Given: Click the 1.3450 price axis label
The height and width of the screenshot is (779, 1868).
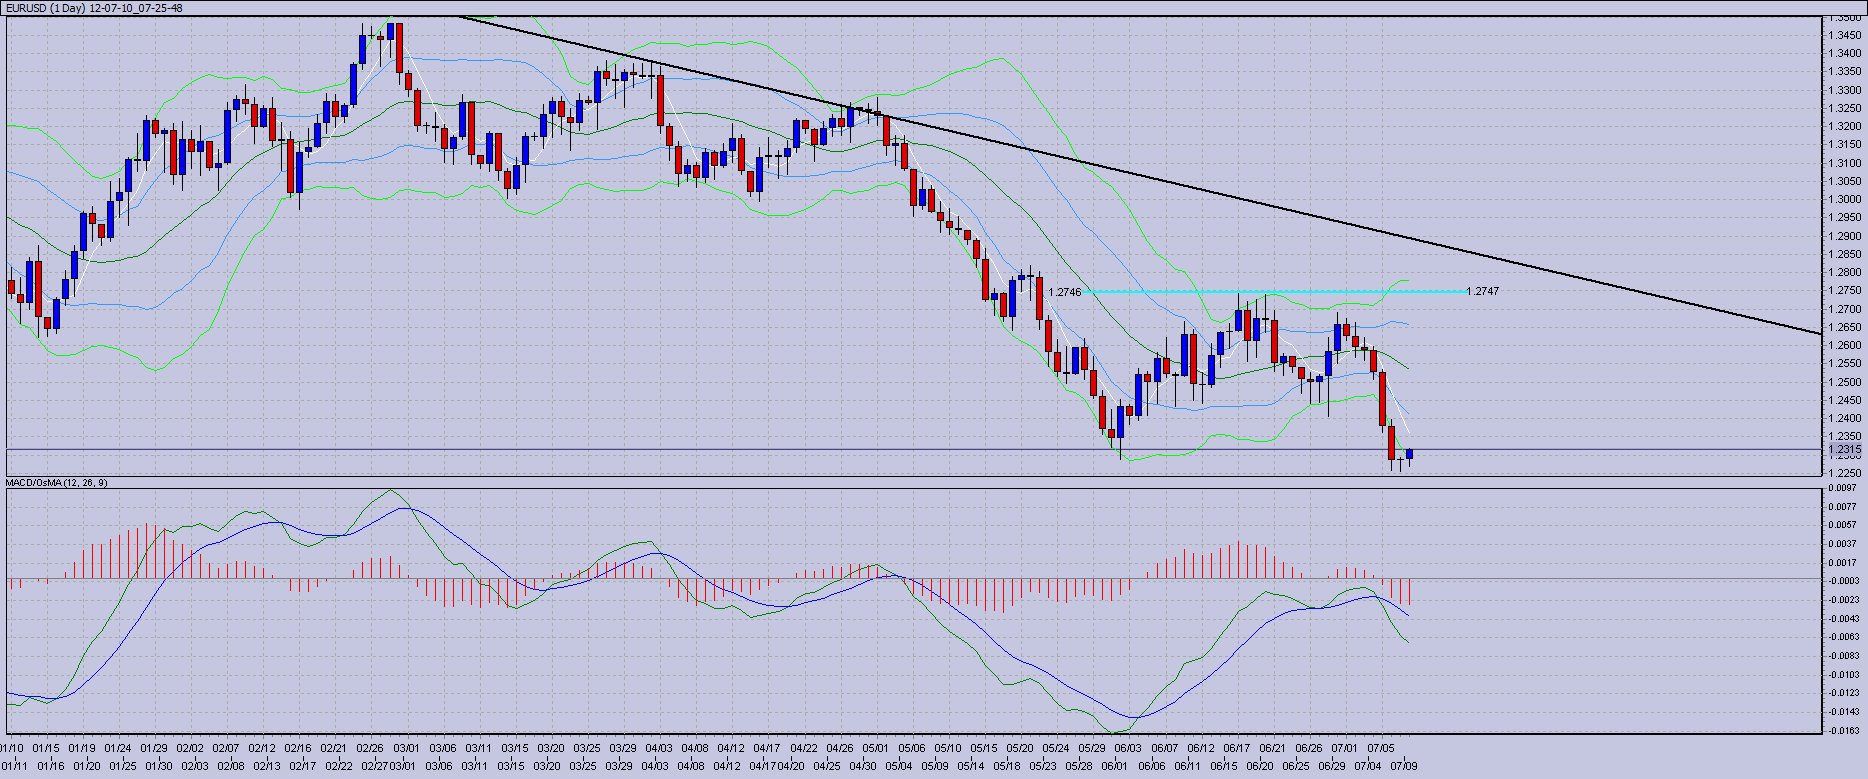Looking at the screenshot, I should click(x=1845, y=35).
